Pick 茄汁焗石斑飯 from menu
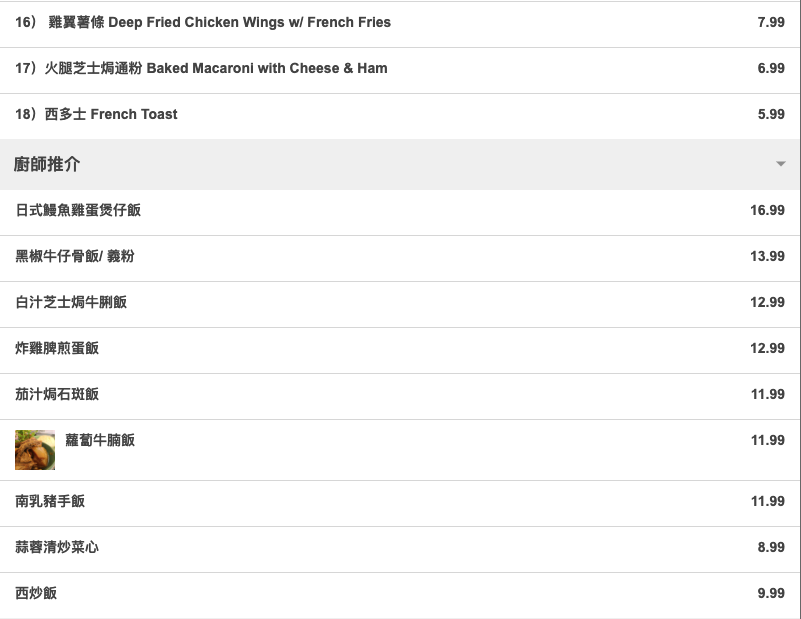 (x=57, y=394)
